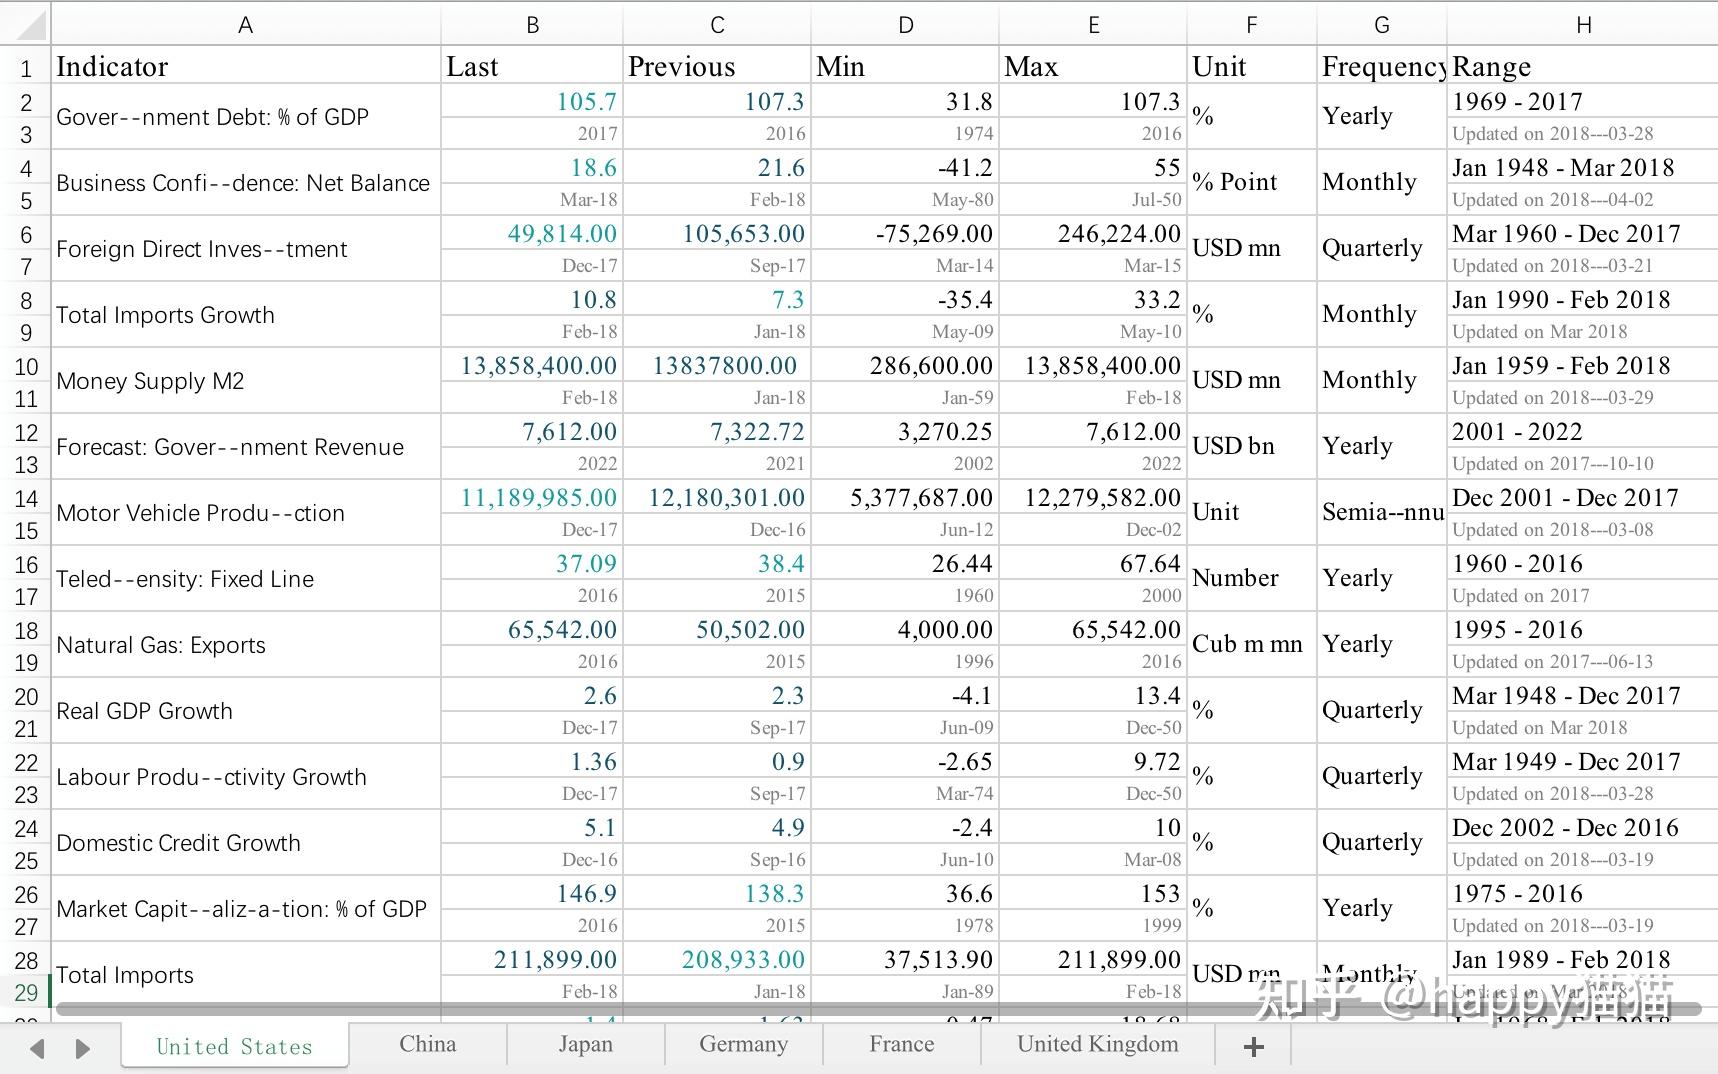Click the right sheet navigation arrow
Image resolution: width=1718 pixels, height=1074 pixels.
[80, 1046]
